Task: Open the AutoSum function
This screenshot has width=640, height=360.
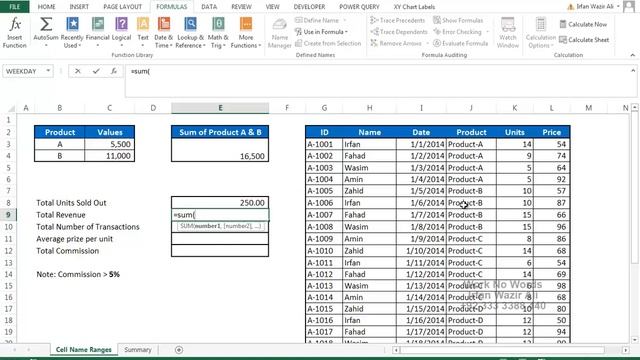Action: click(46, 33)
